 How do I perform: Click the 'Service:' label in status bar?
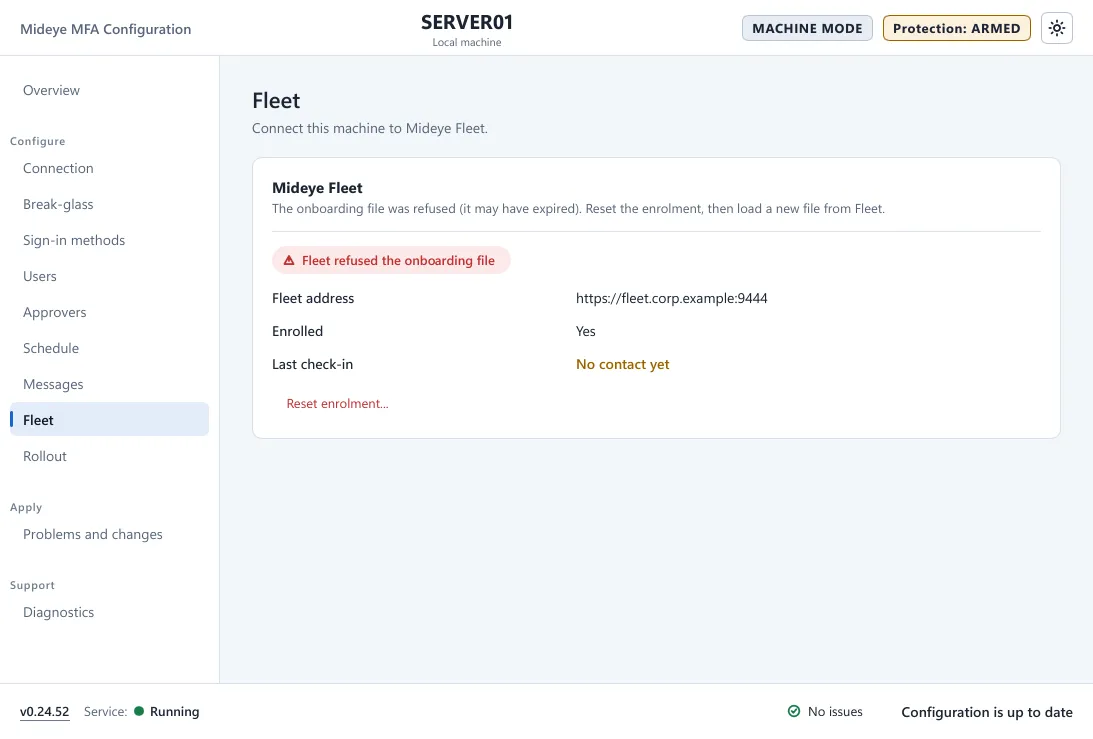105,712
